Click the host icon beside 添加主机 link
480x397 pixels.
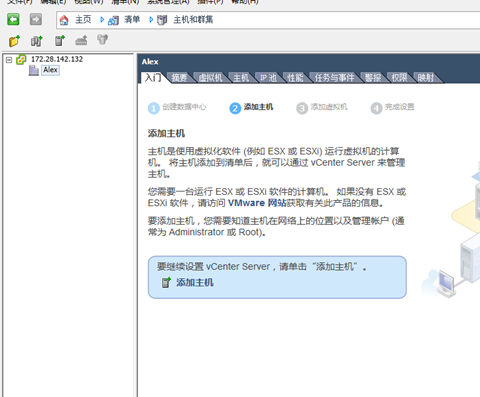click(x=166, y=283)
